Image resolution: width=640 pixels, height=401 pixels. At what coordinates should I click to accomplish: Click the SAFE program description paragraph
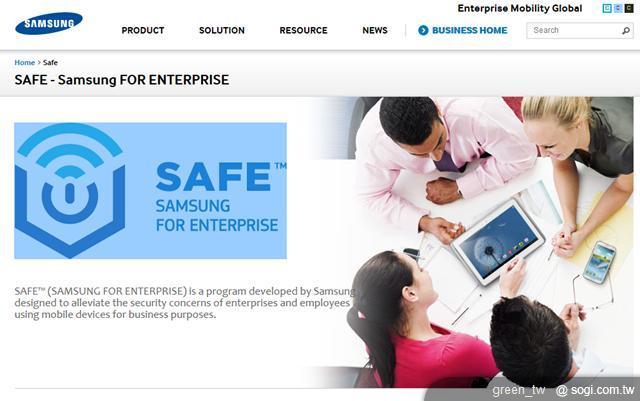pyautogui.click(x=184, y=303)
